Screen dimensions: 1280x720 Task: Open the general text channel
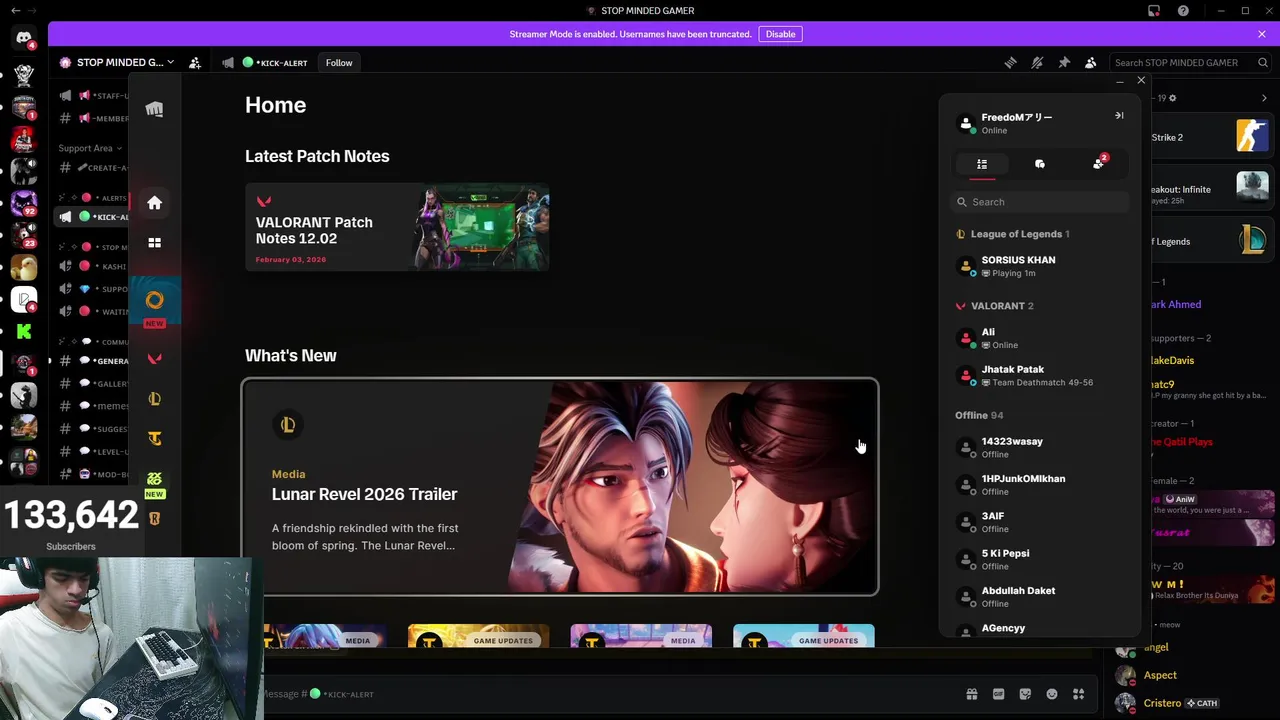pyautogui.click(x=92, y=361)
